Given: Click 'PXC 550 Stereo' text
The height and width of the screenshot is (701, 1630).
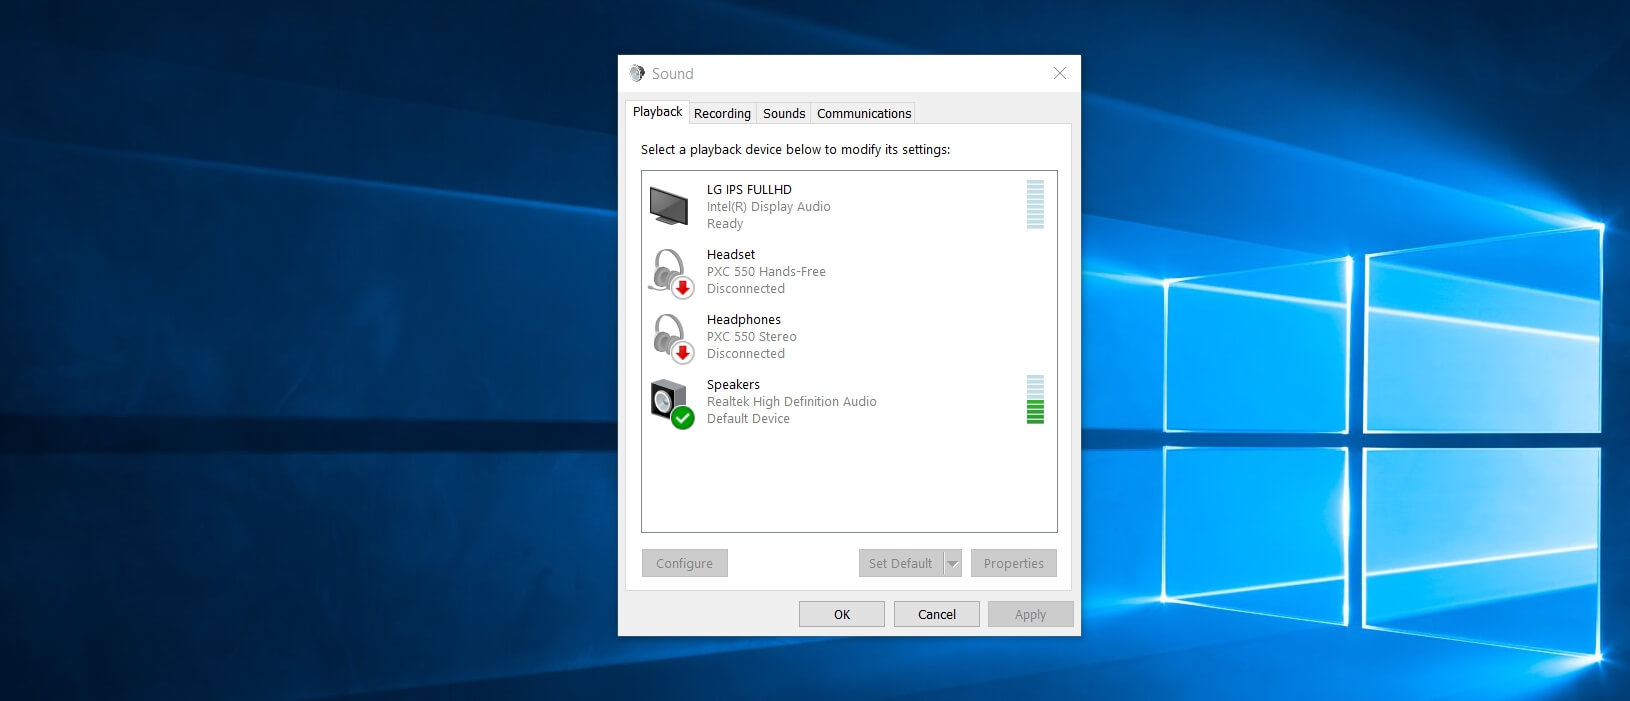Looking at the screenshot, I should click(751, 337).
